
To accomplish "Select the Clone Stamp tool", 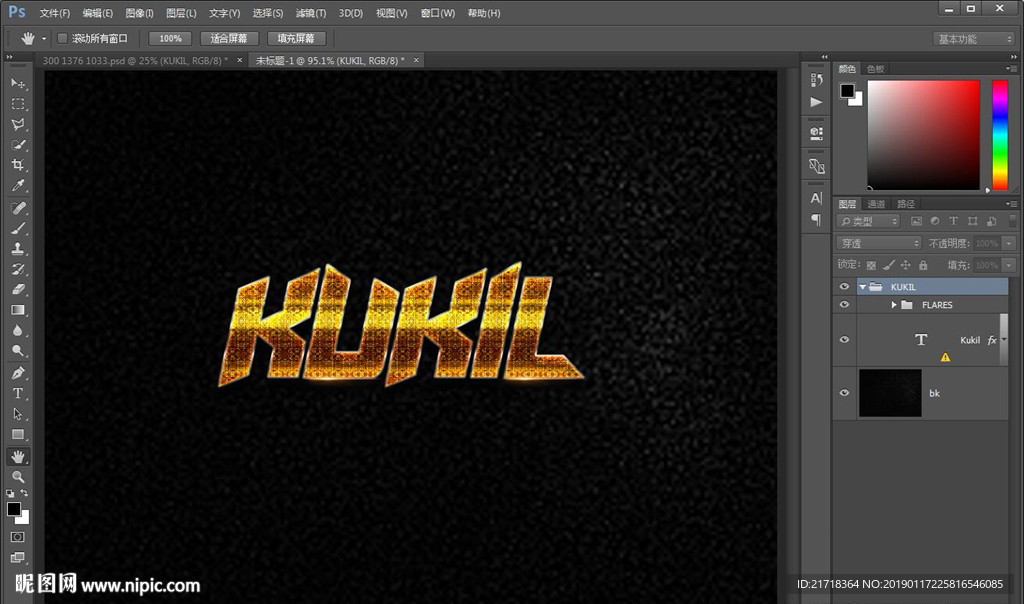I will 18,249.
